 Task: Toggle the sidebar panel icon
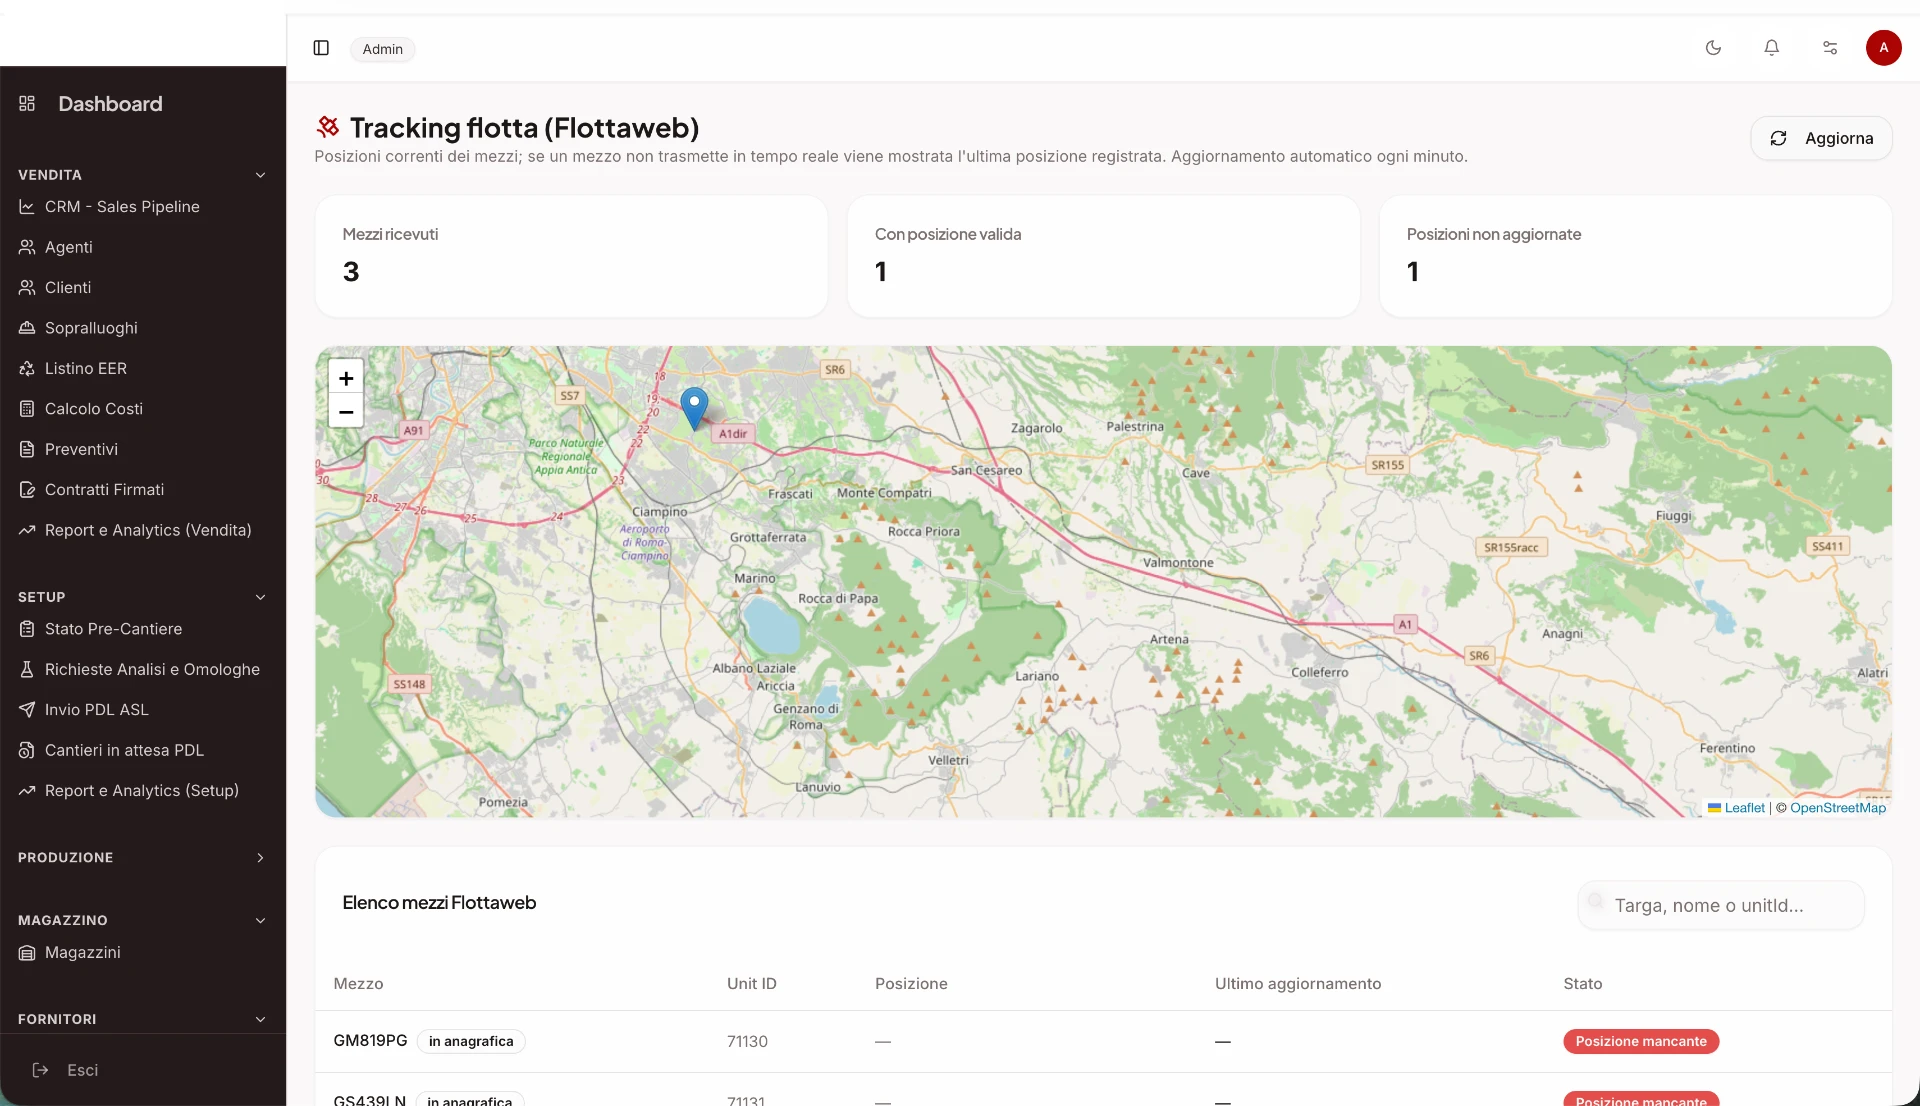[x=321, y=48]
